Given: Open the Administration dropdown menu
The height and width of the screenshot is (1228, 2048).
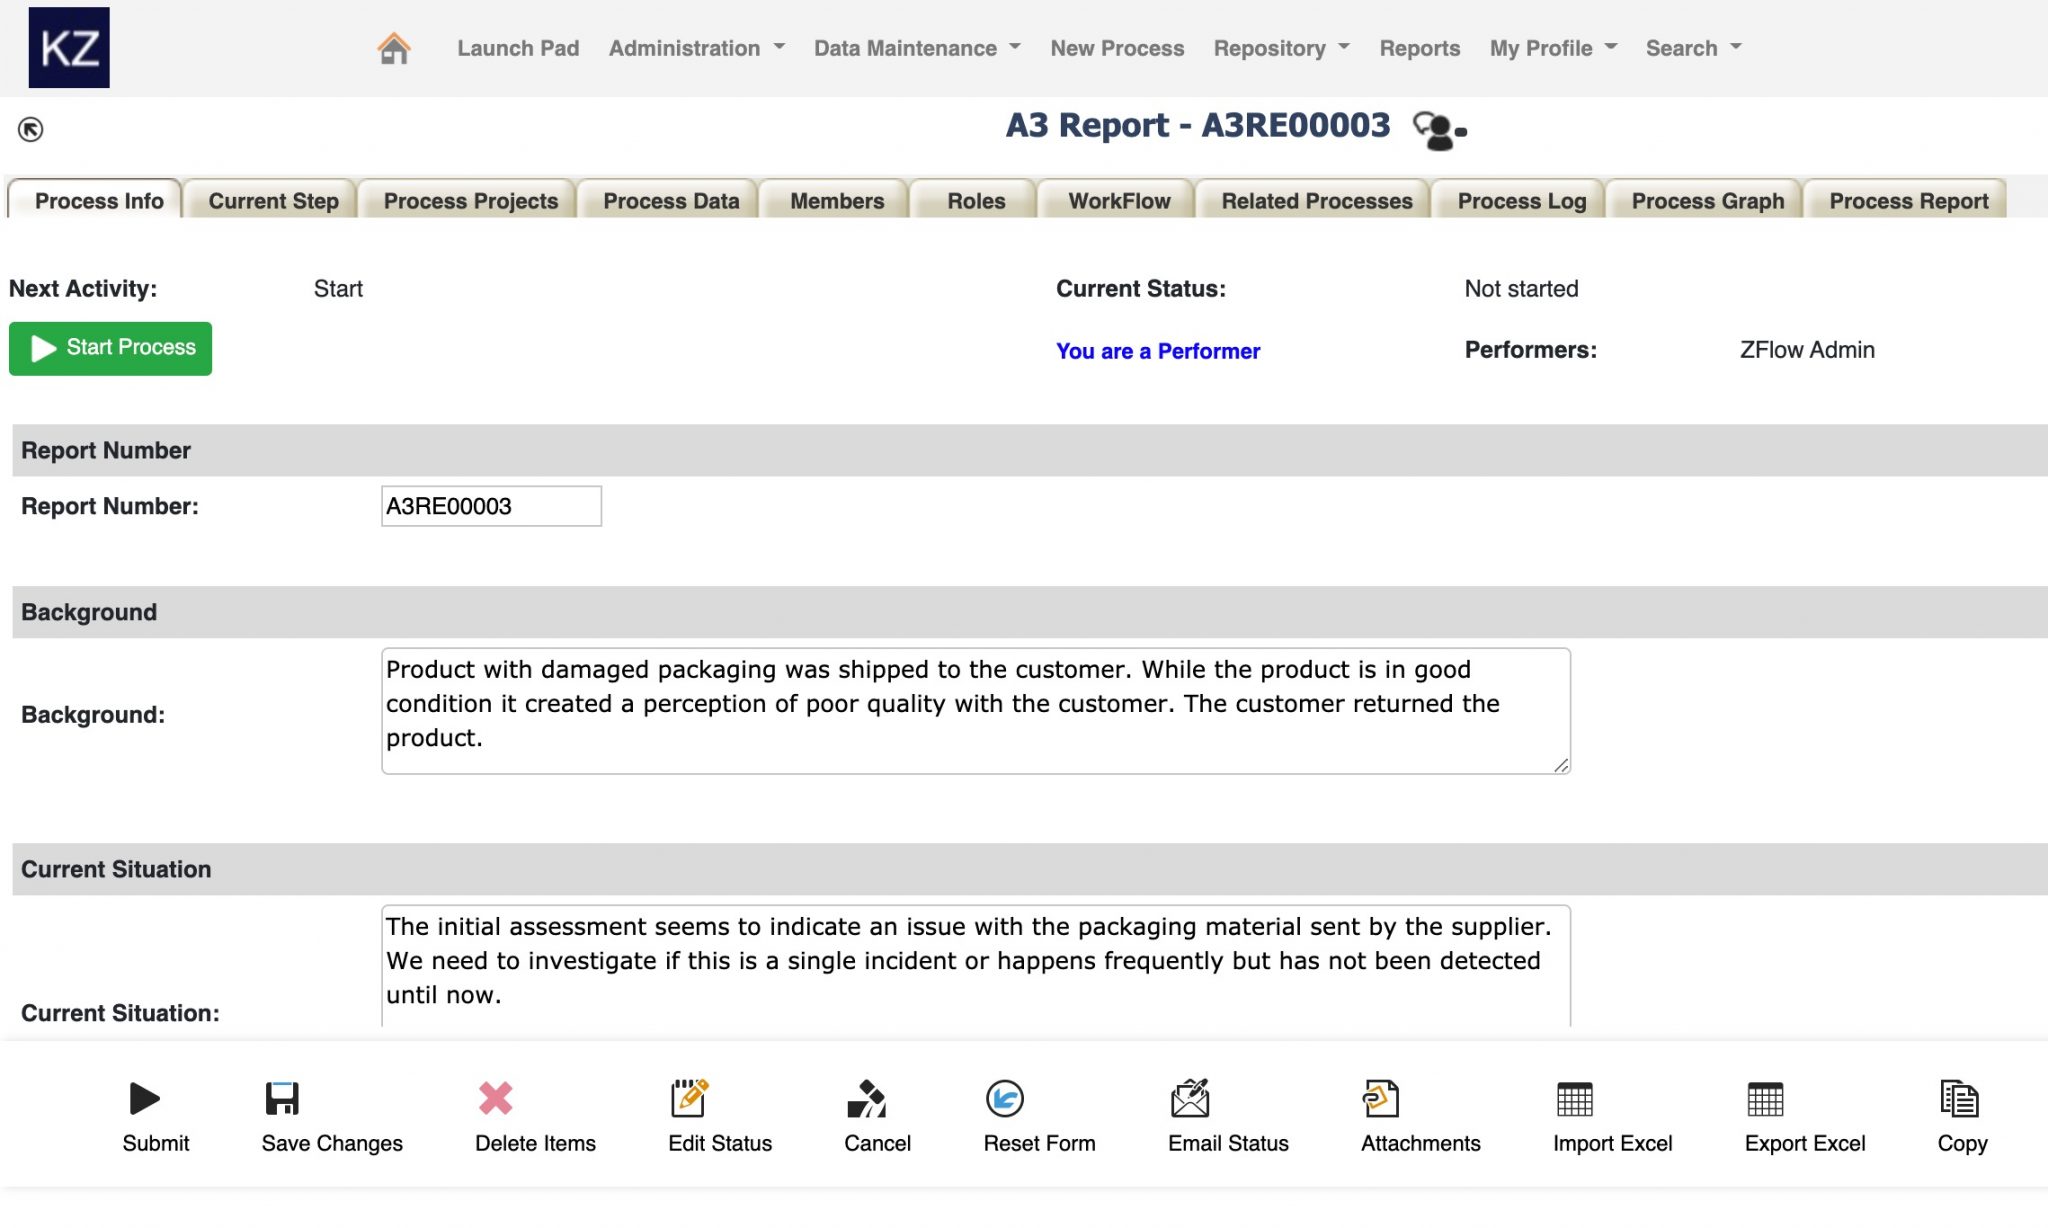Looking at the screenshot, I should (x=687, y=48).
